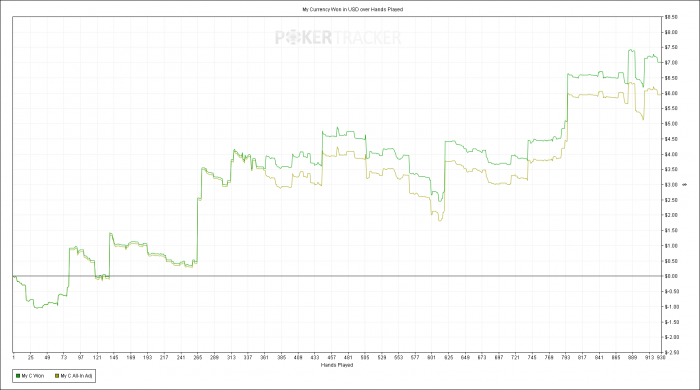This screenshot has width=700, height=390.
Task: Click the $7.50 y-axis label
Action: (671, 47)
